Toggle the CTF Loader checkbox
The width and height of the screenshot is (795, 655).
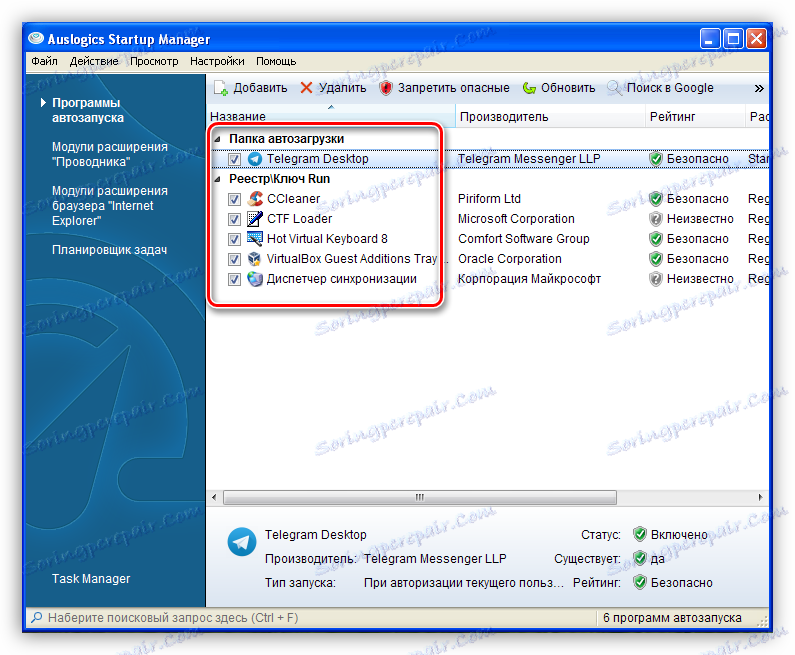(234, 219)
